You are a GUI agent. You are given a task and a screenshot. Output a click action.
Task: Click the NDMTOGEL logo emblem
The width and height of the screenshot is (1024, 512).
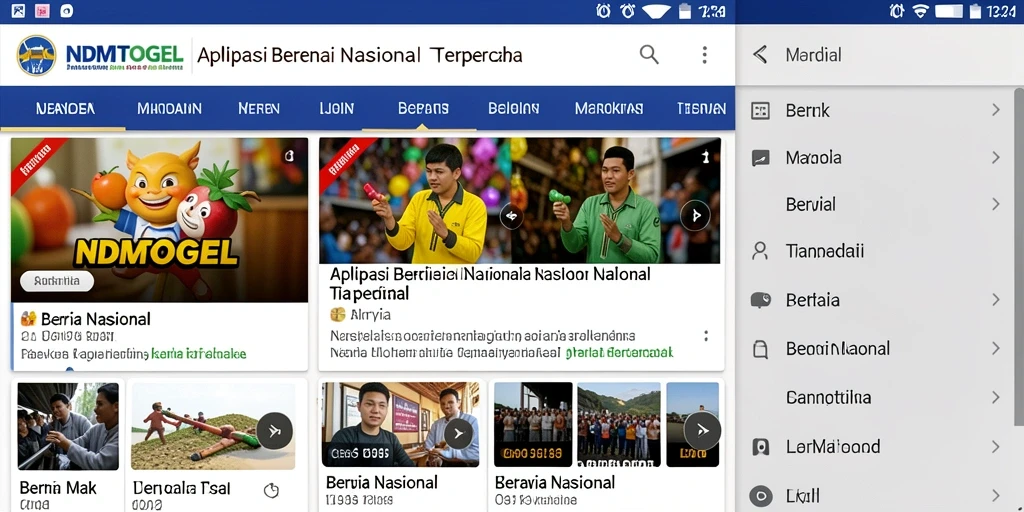pos(36,55)
